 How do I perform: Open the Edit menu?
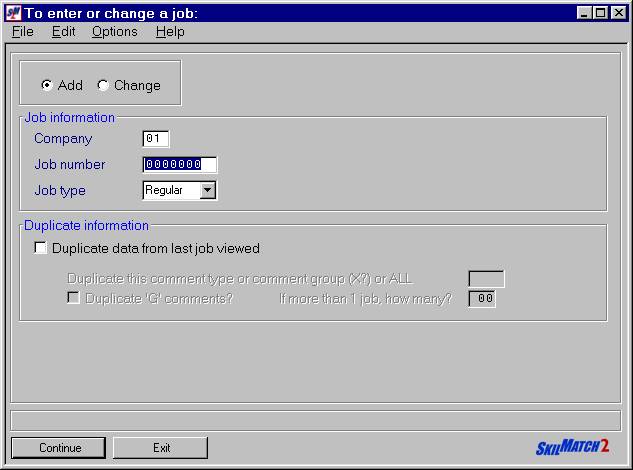click(x=63, y=31)
